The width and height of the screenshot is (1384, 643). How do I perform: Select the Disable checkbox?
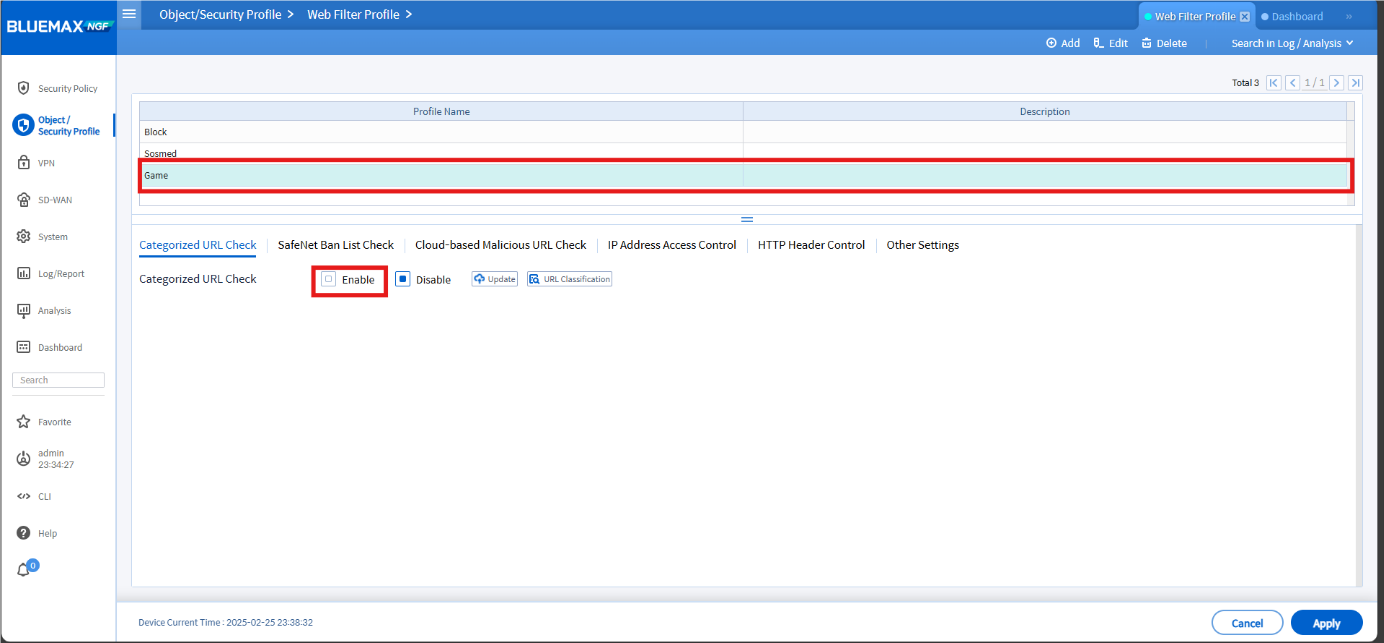tap(402, 279)
